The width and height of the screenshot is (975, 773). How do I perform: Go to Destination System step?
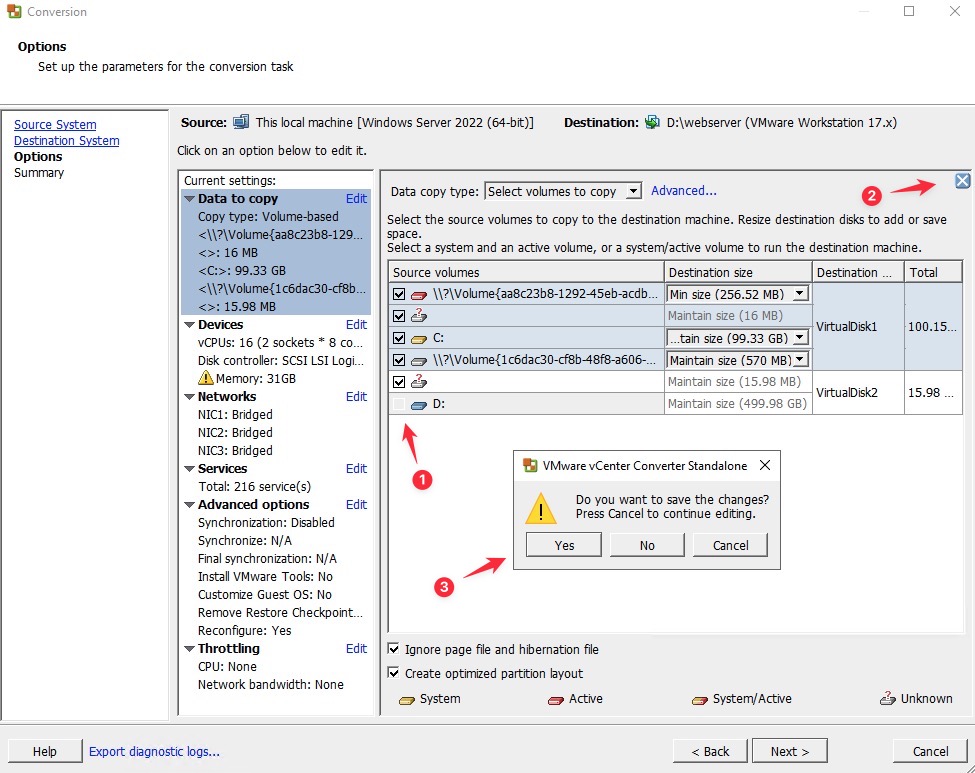click(67, 141)
